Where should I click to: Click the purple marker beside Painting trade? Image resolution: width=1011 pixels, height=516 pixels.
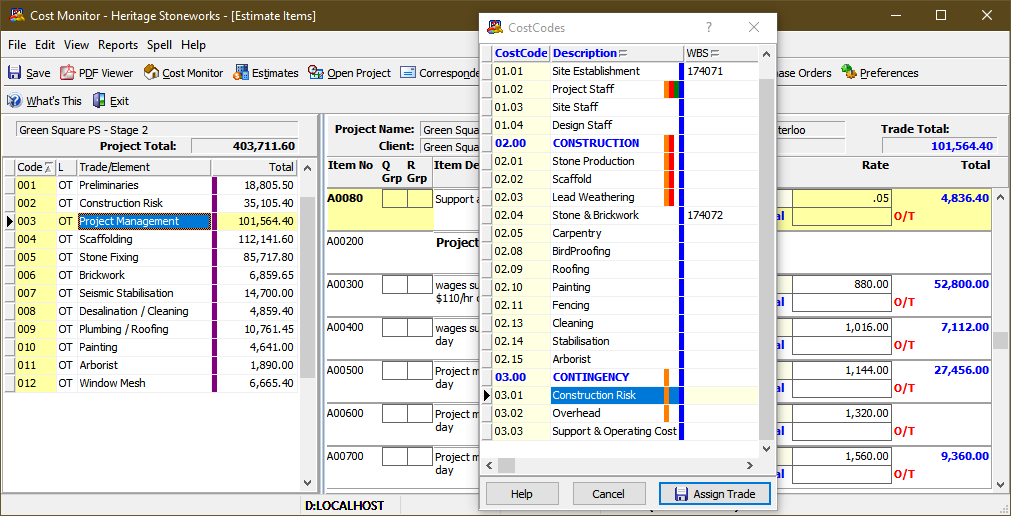click(215, 347)
